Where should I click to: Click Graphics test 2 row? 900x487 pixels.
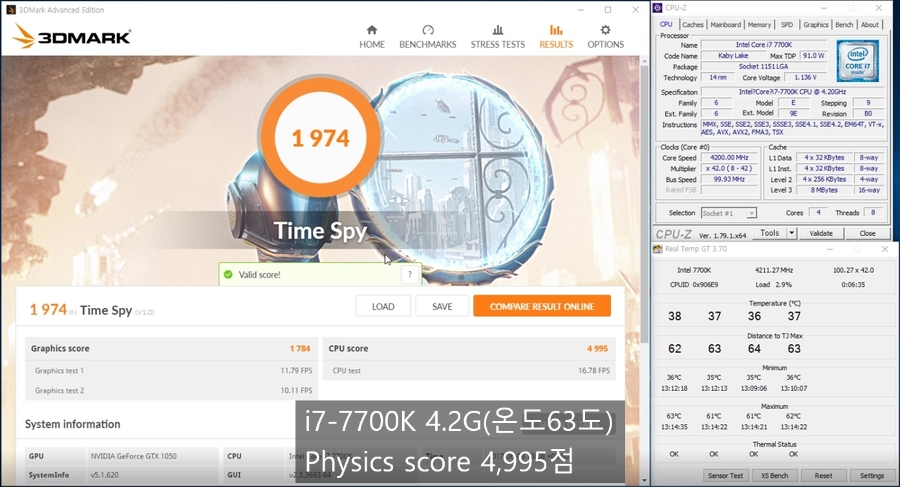click(x=171, y=391)
